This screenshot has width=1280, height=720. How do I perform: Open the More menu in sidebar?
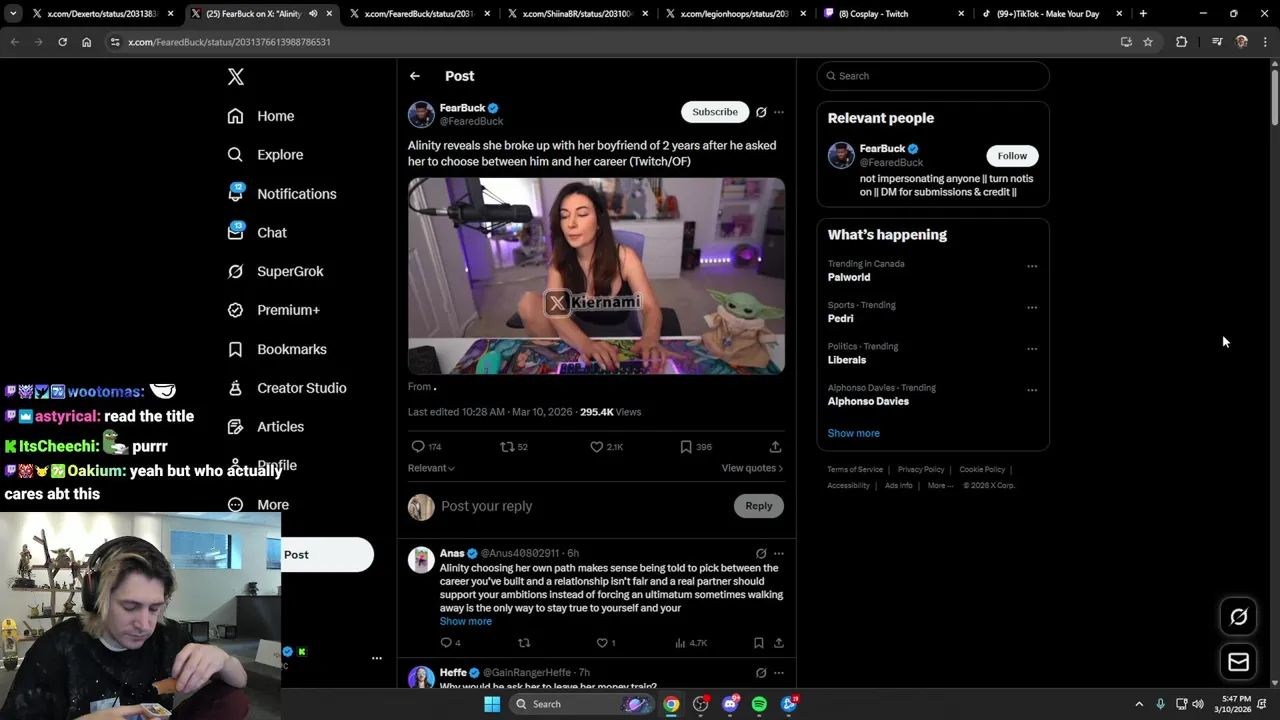(258, 505)
